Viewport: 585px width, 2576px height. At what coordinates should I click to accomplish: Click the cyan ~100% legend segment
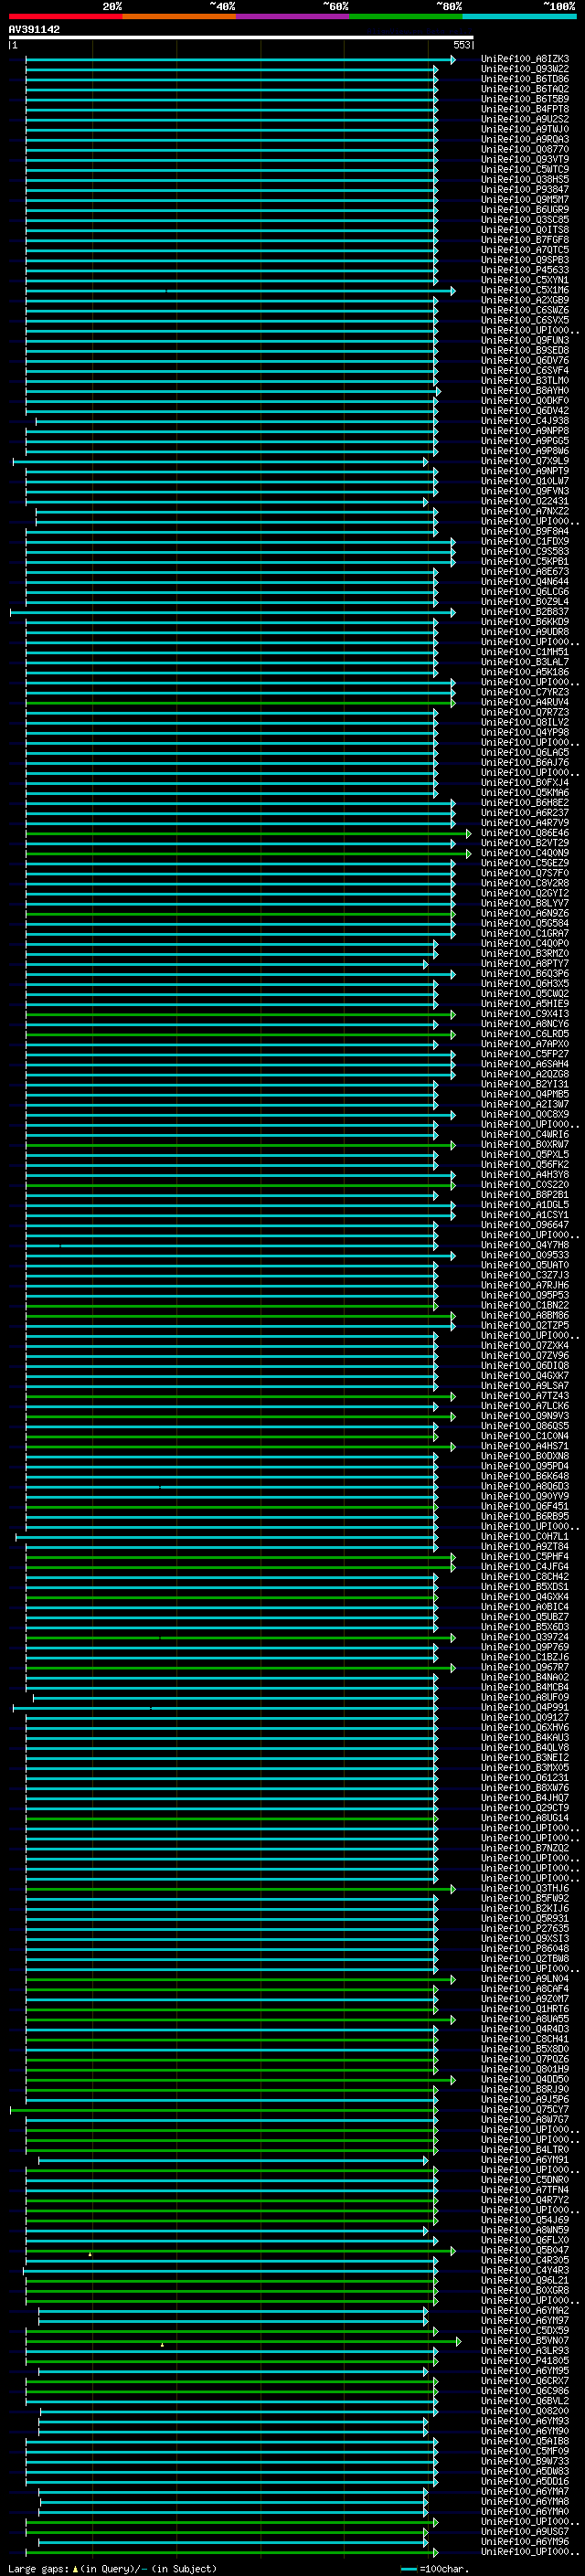coord(518,16)
